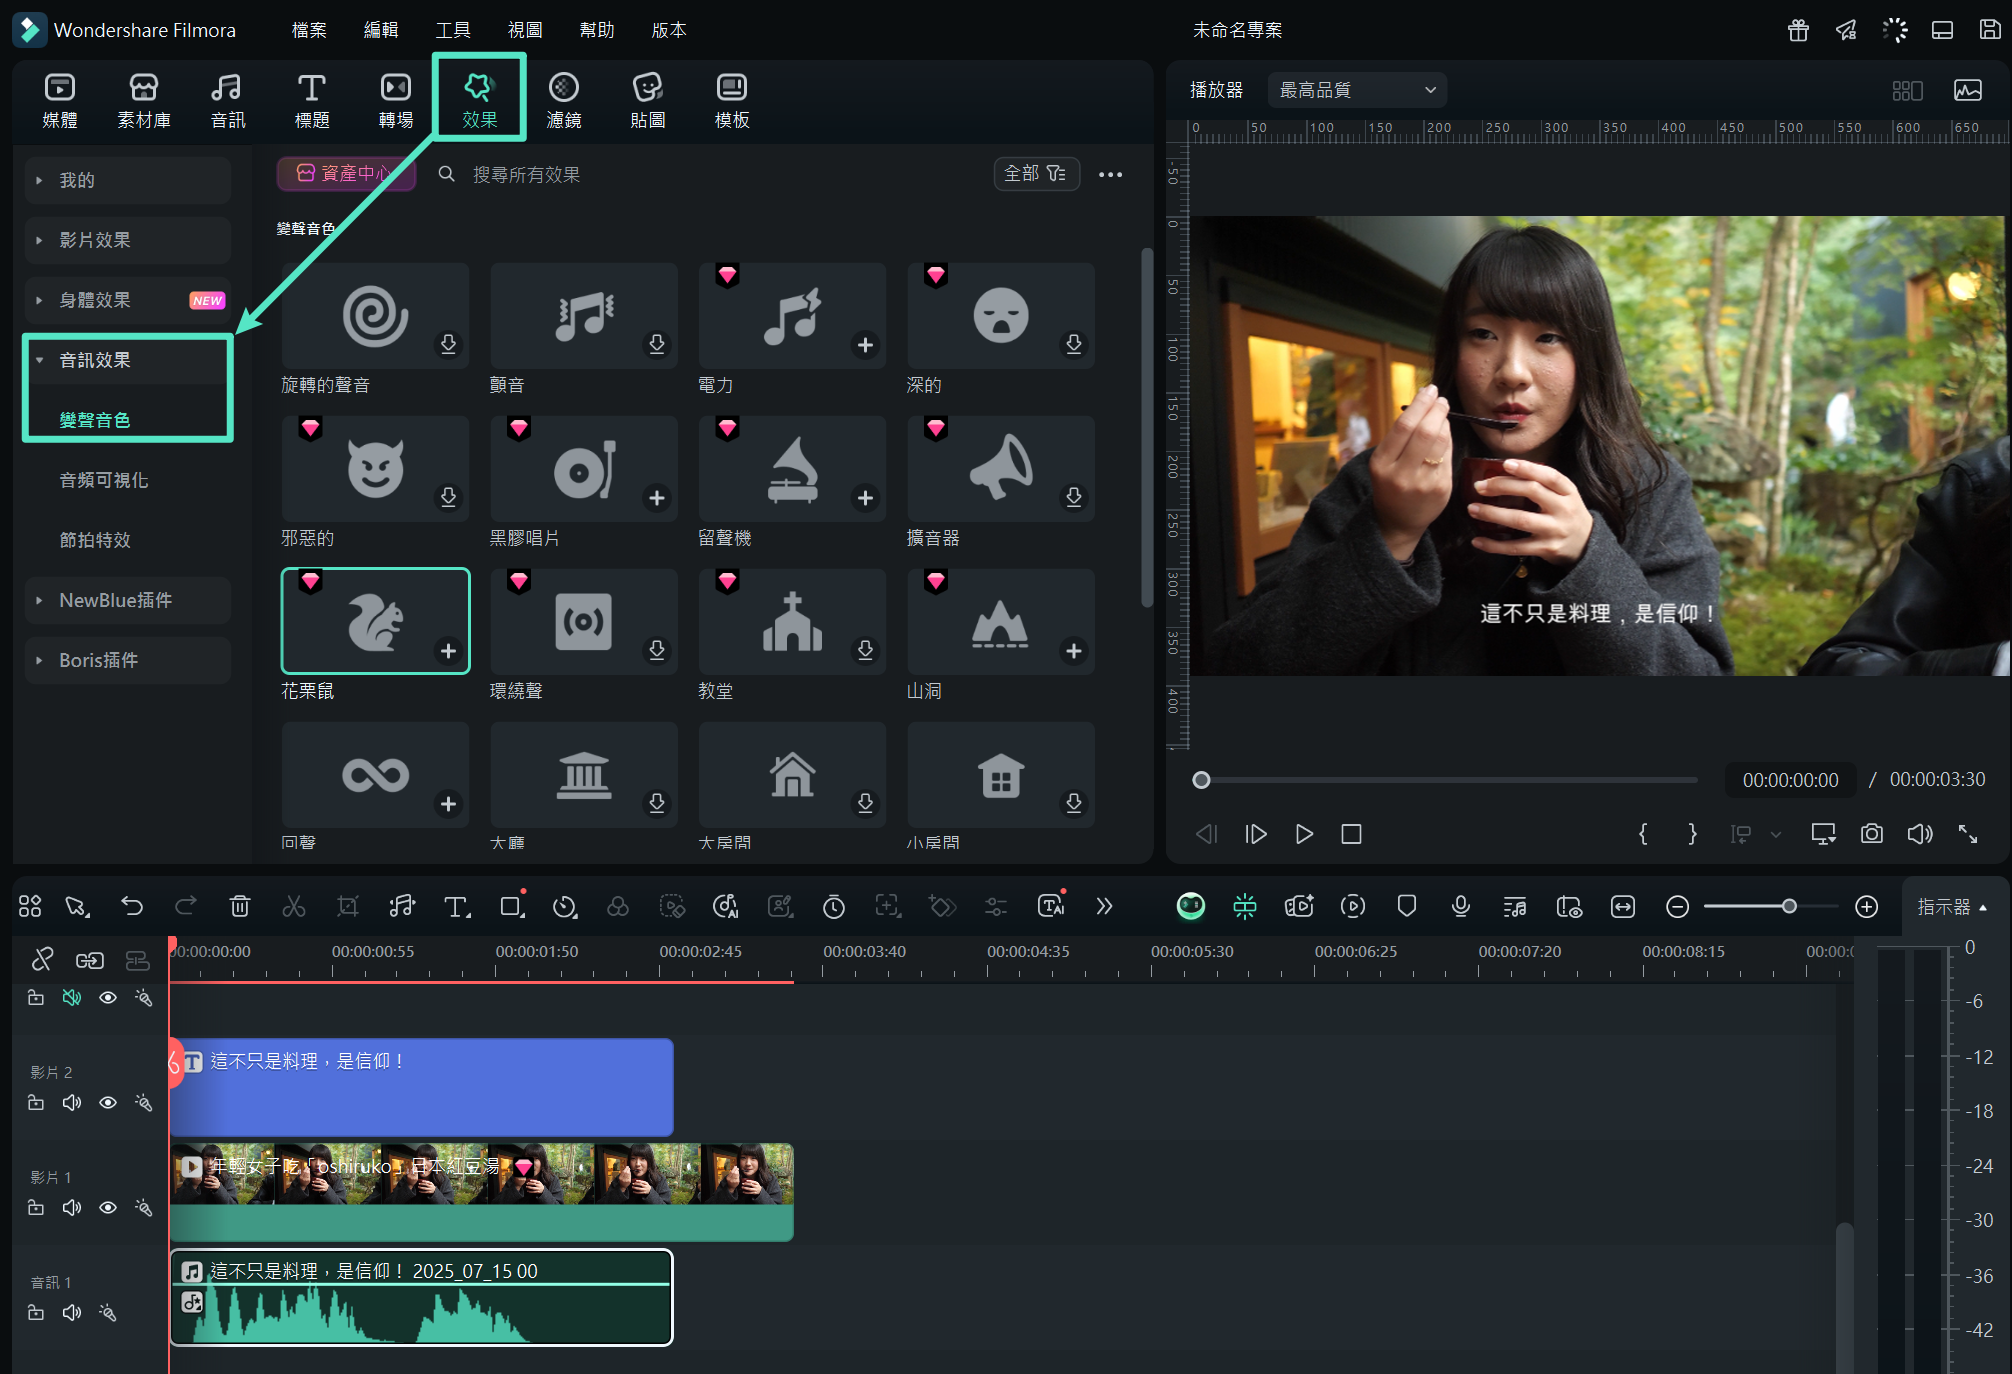Show more timeline tools with double chevron

point(1104,906)
